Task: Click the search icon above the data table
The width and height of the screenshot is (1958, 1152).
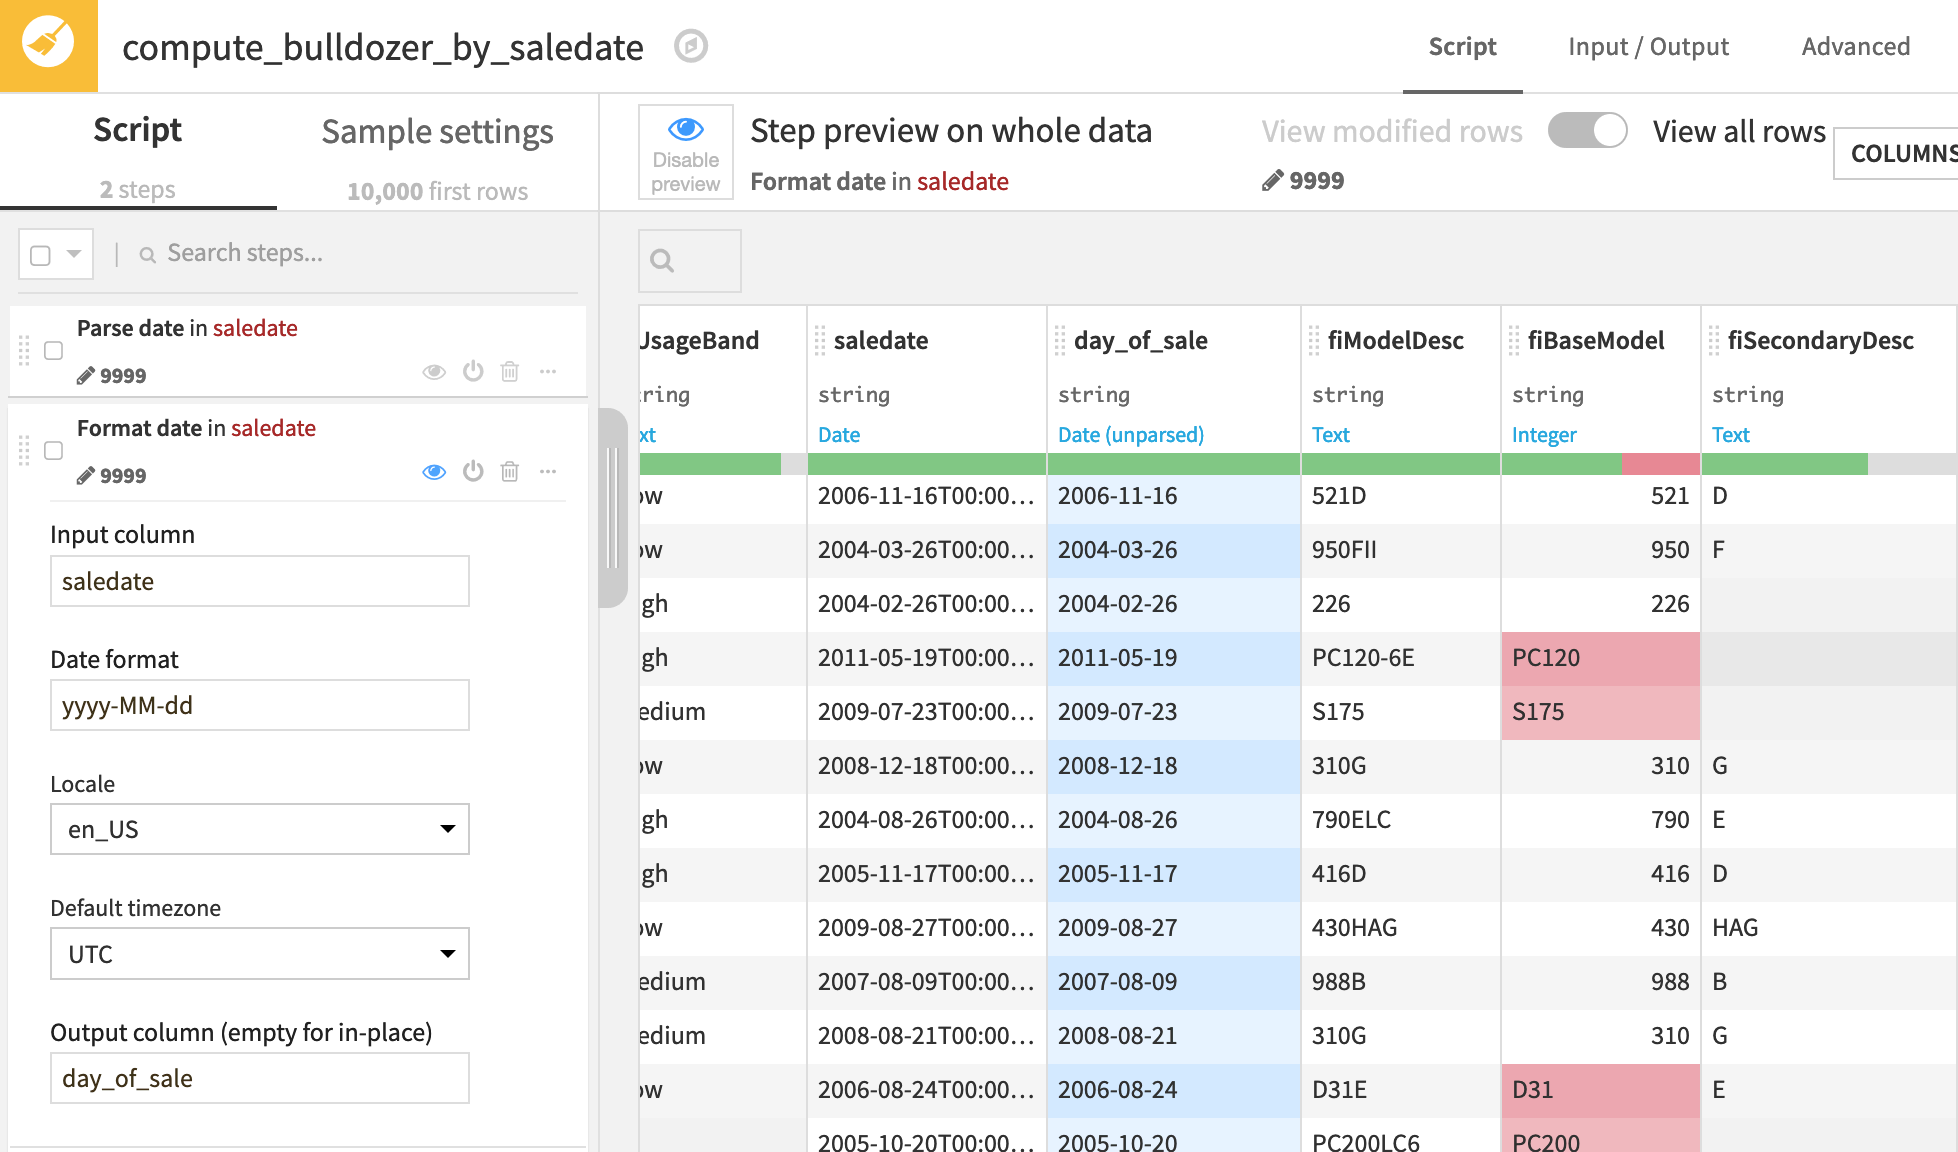Action: pos(662,260)
